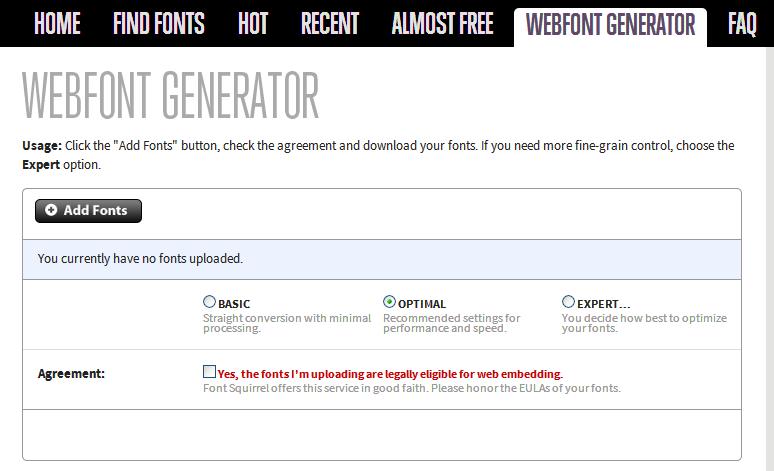The image size is (774, 471).
Task: Go to FIND FONTS in the navigation
Action: (158, 24)
